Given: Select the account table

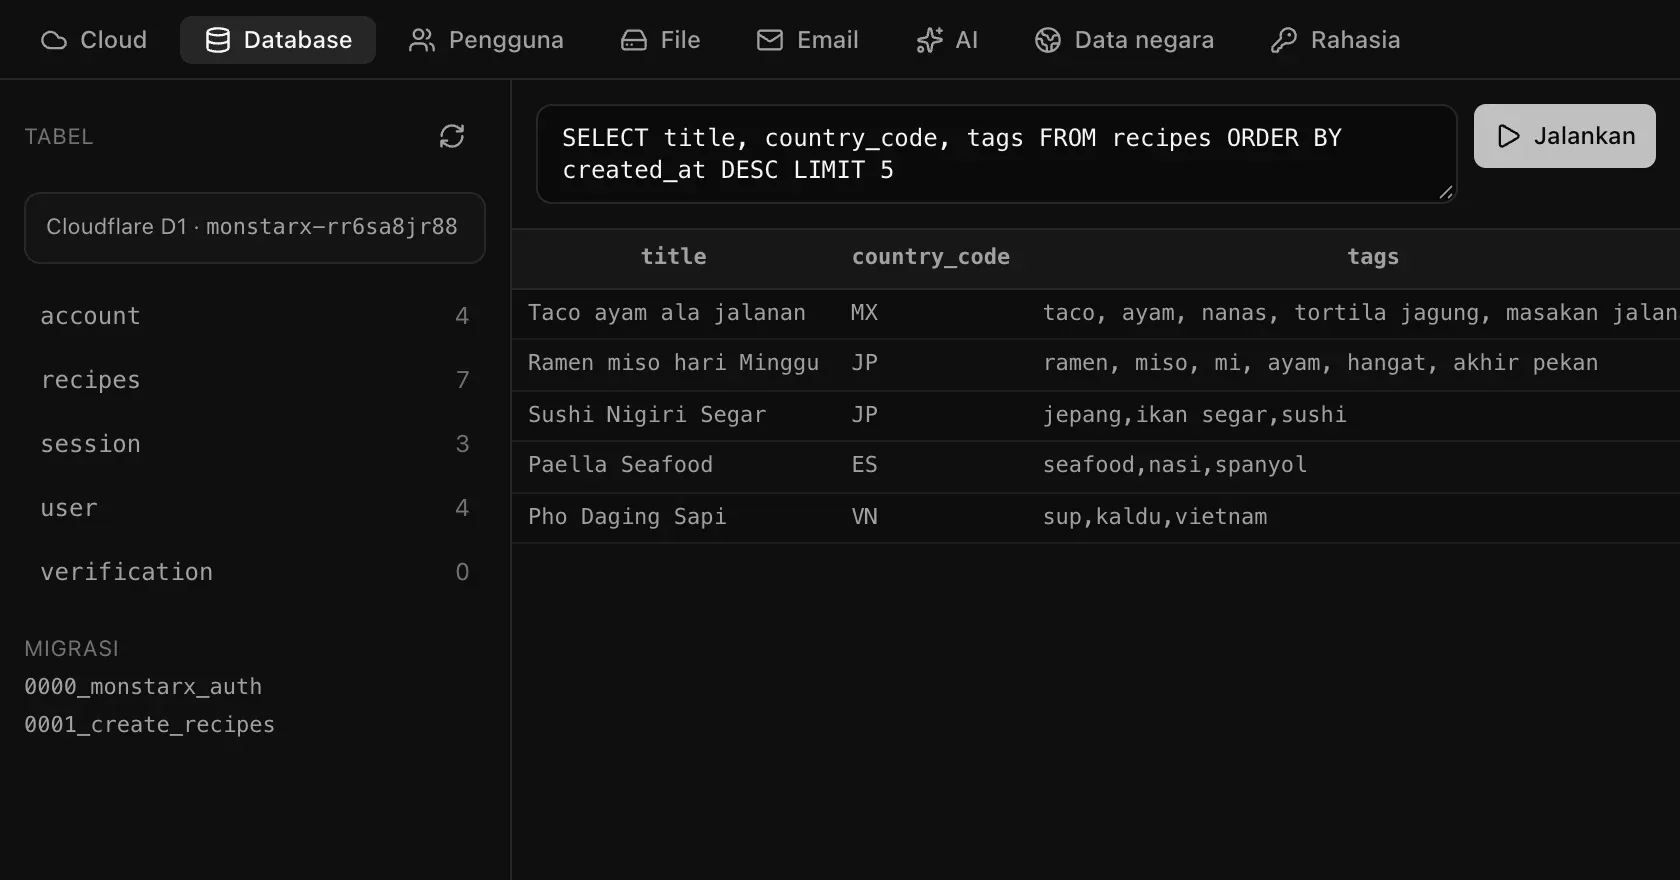Looking at the screenshot, I should coord(255,316).
